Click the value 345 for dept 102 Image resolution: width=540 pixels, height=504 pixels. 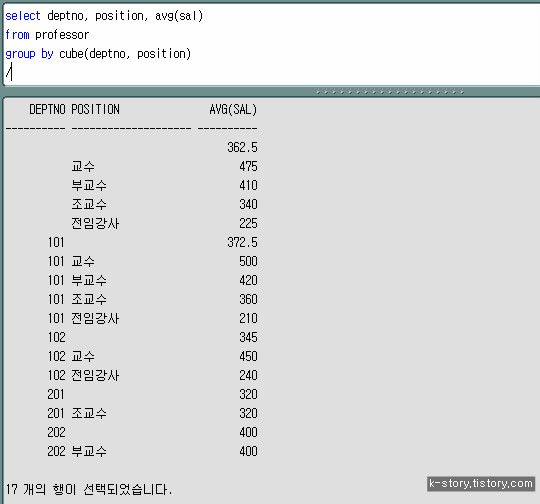pyautogui.click(x=248, y=337)
